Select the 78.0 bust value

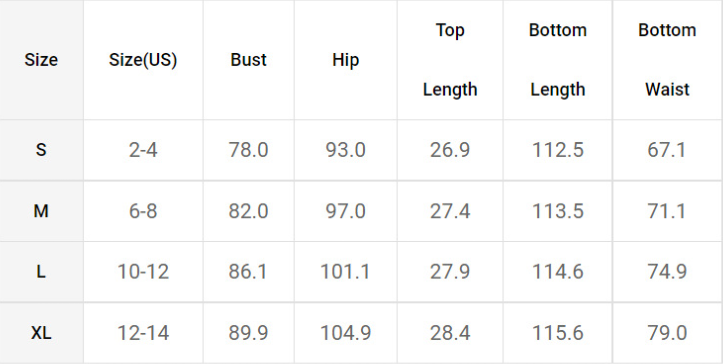coord(249,150)
